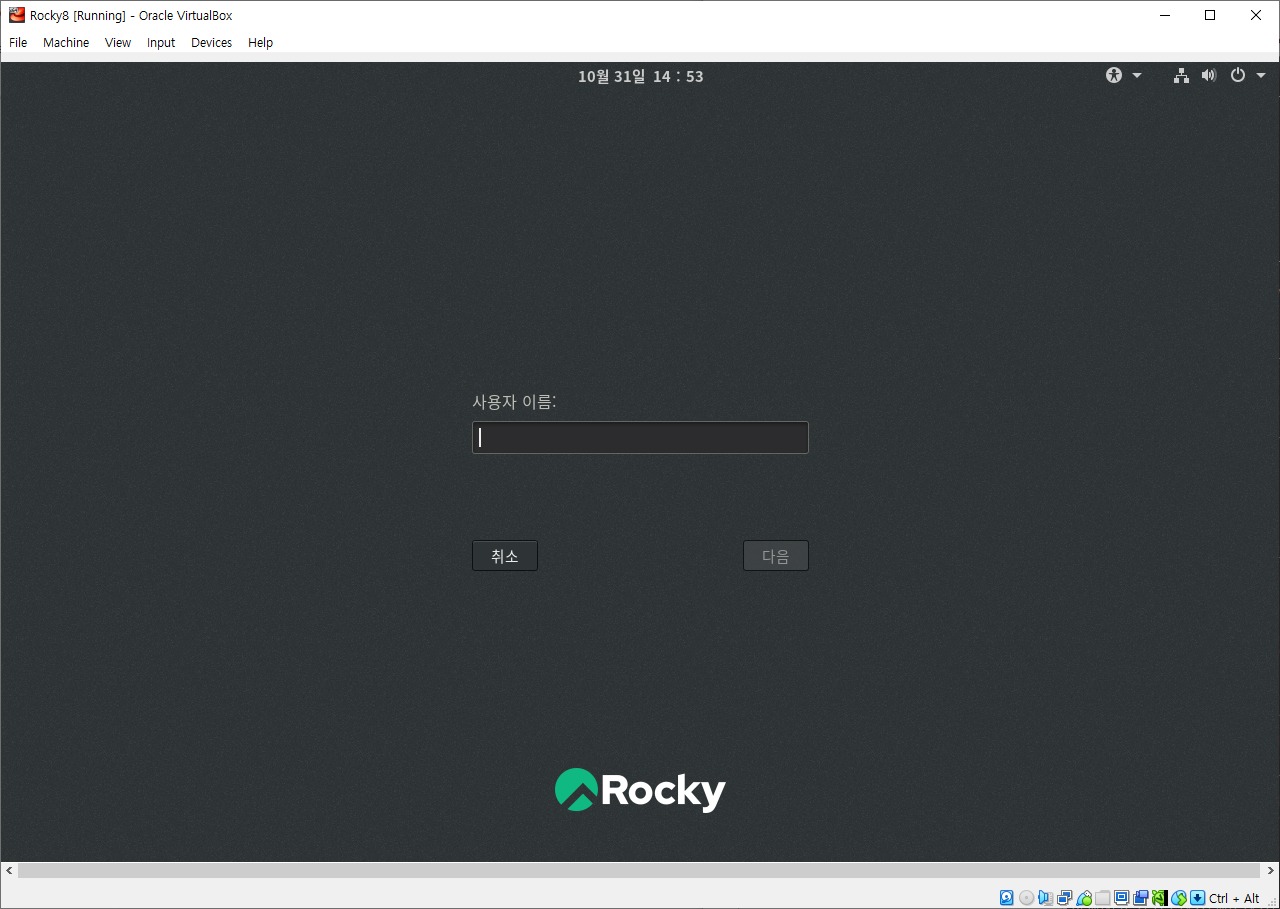Screen dimensions: 1280x909
Task: Click the display settings status icon
Action: point(1121,898)
